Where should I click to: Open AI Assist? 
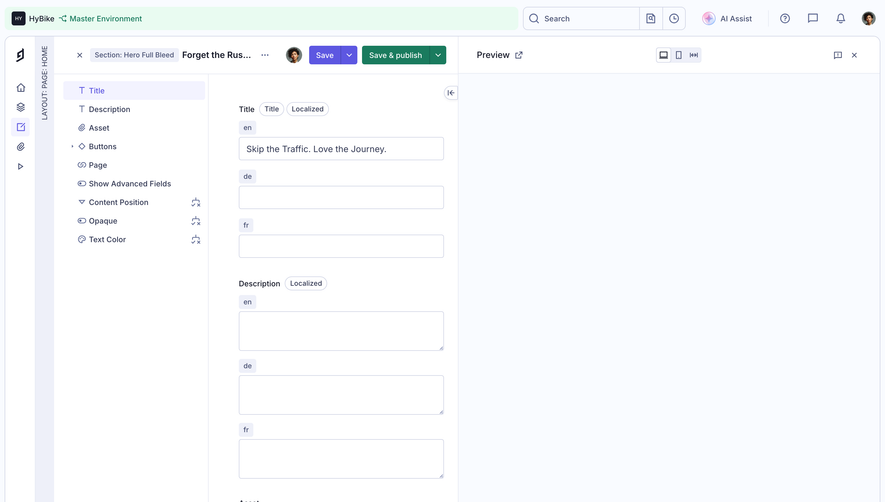click(x=727, y=19)
